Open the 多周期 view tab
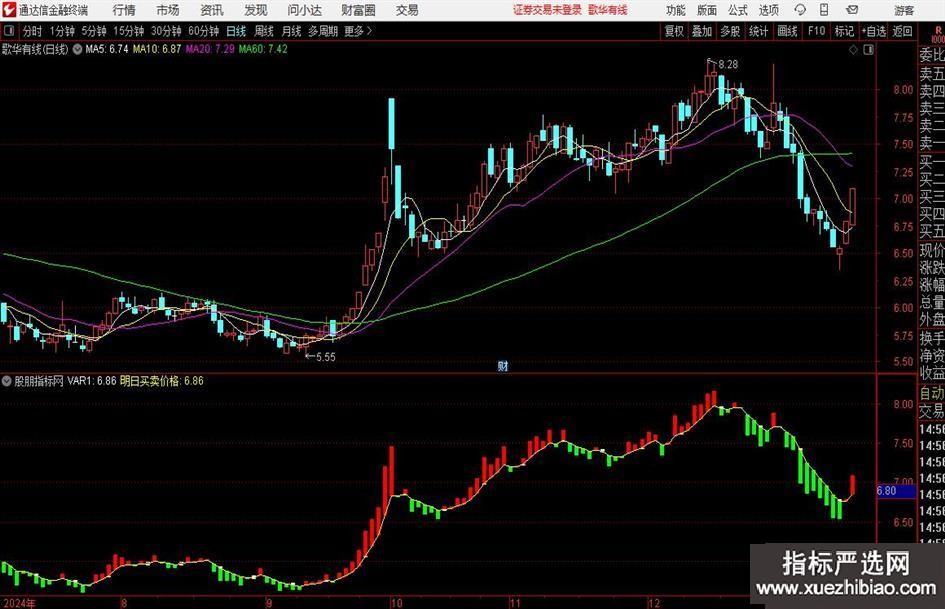Screen dimensions: 945x609 [323, 31]
